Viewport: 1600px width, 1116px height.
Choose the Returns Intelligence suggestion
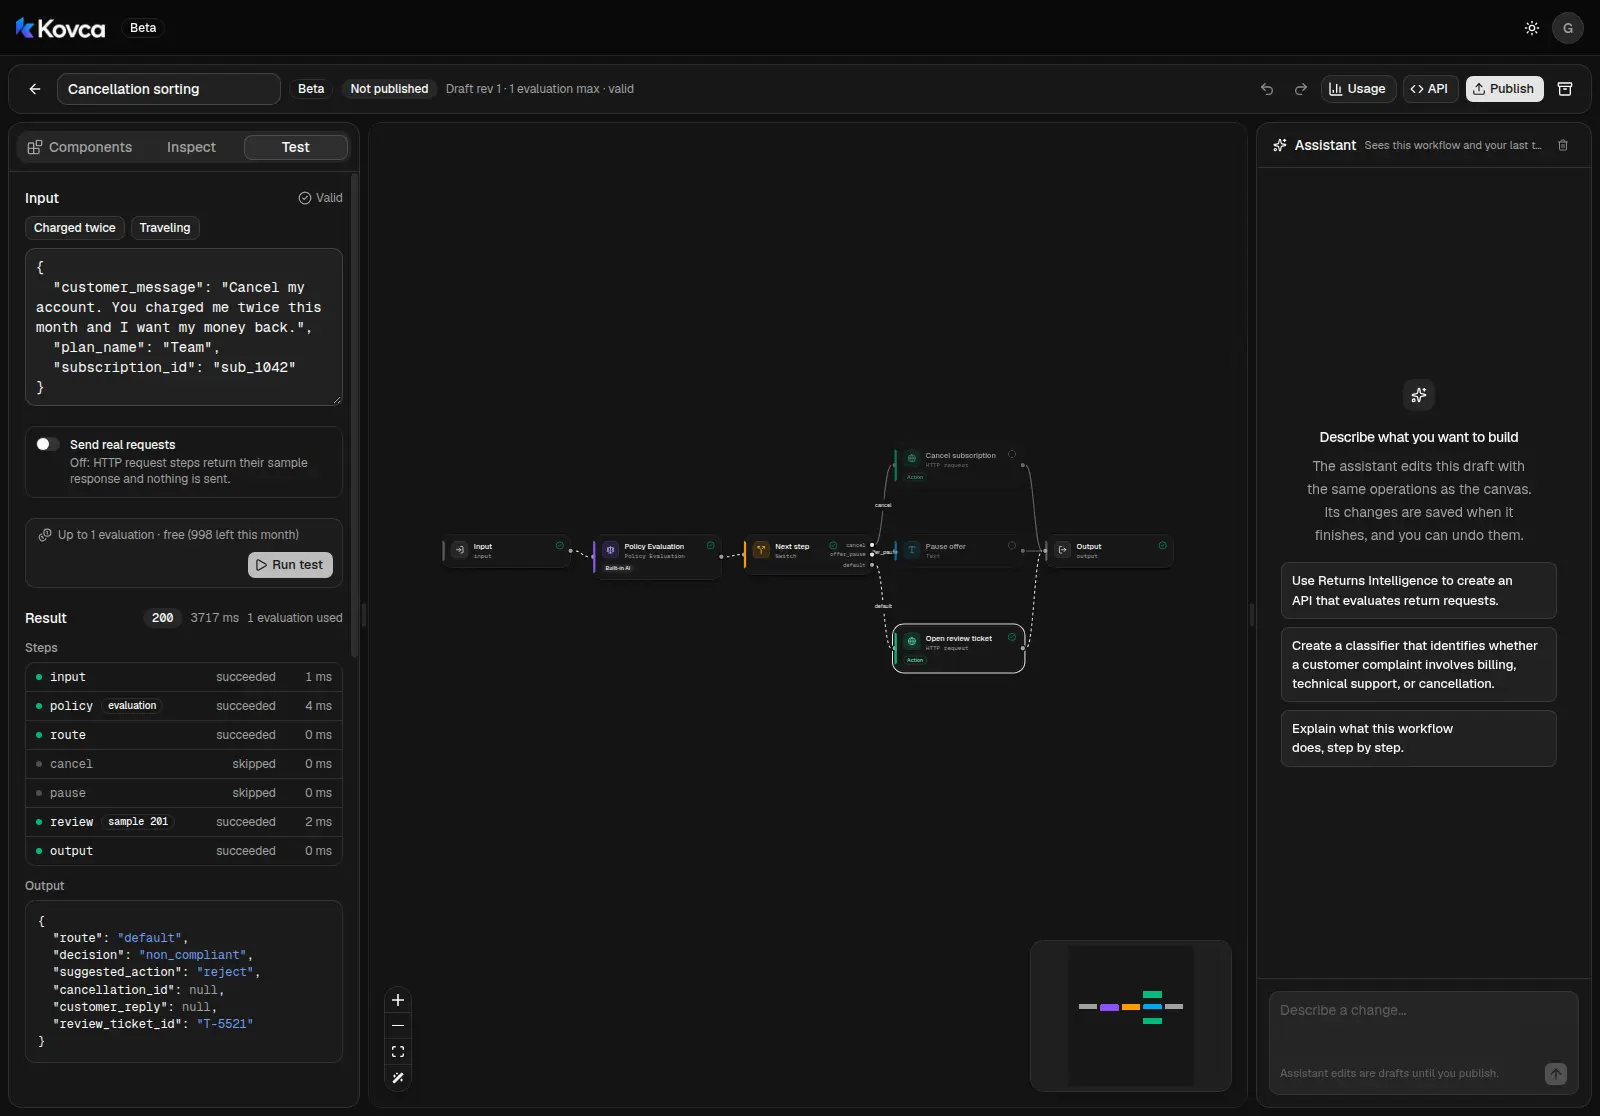pyautogui.click(x=1418, y=591)
